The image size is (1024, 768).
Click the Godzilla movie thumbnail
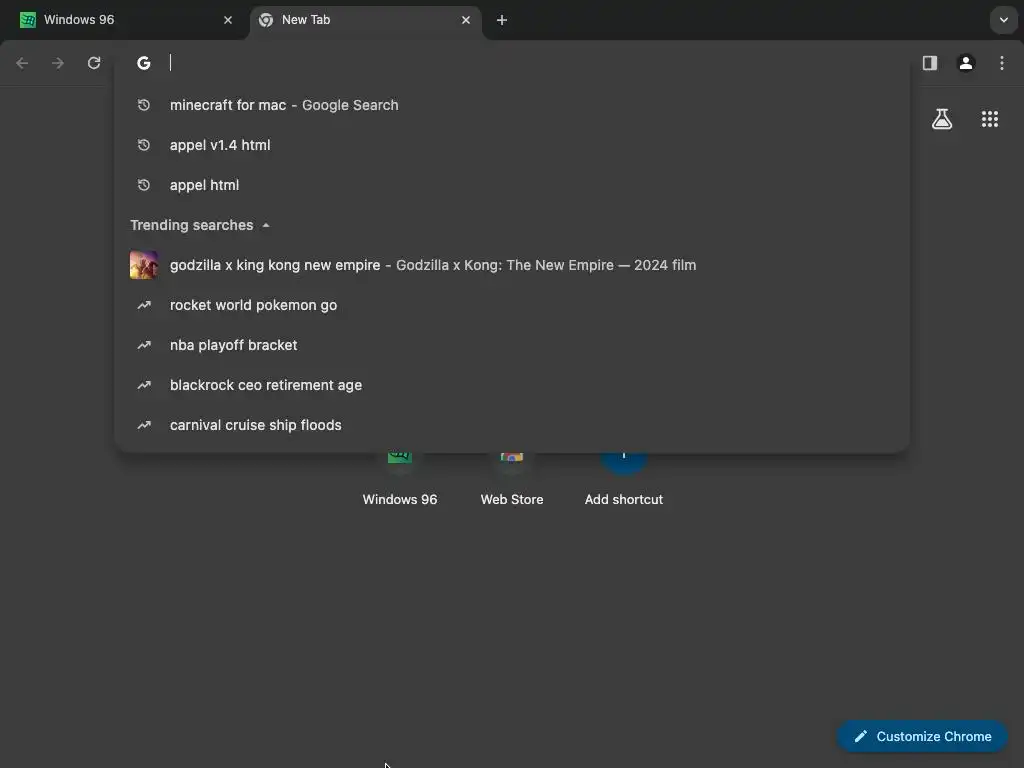(x=144, y=265)
